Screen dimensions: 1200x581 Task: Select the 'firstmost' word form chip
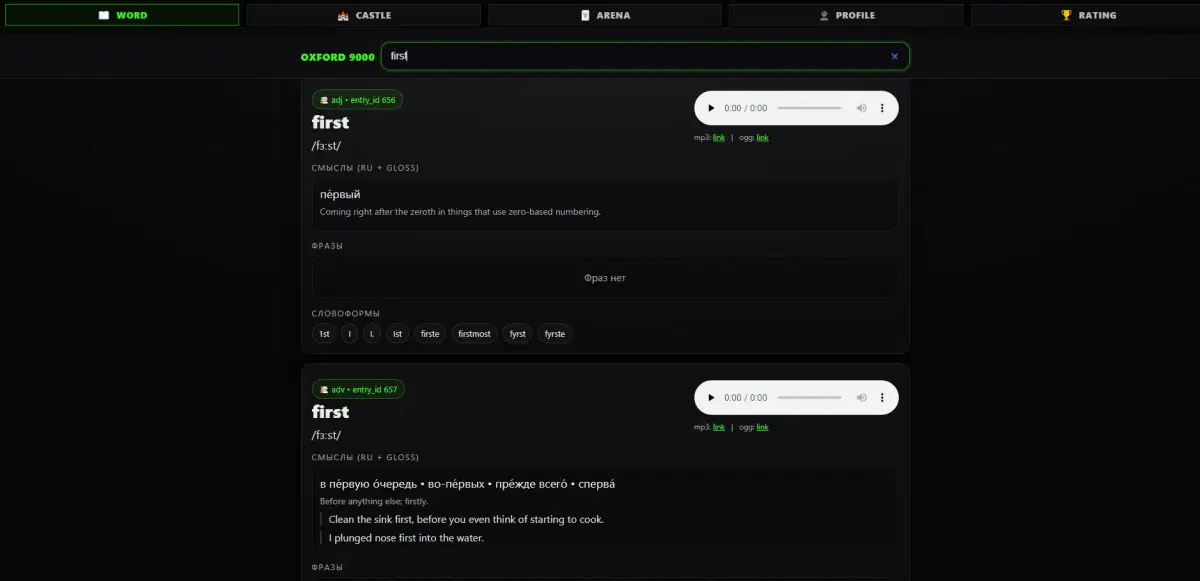pos(473,333)
